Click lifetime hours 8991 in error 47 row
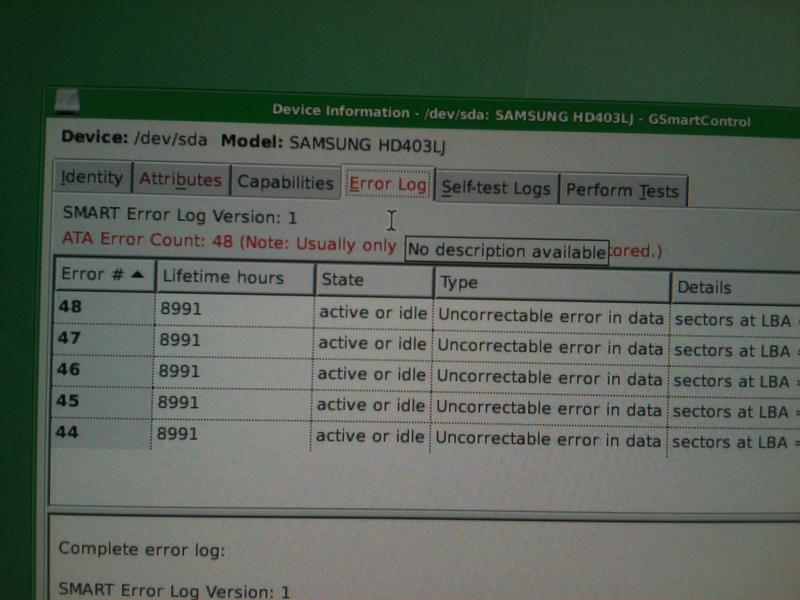 tap(180, 340)
